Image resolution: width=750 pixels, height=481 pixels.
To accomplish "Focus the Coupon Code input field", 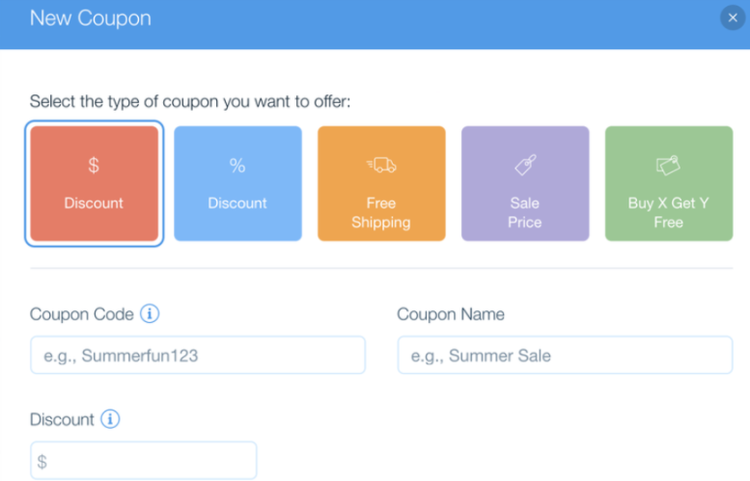I will (198, 355).
